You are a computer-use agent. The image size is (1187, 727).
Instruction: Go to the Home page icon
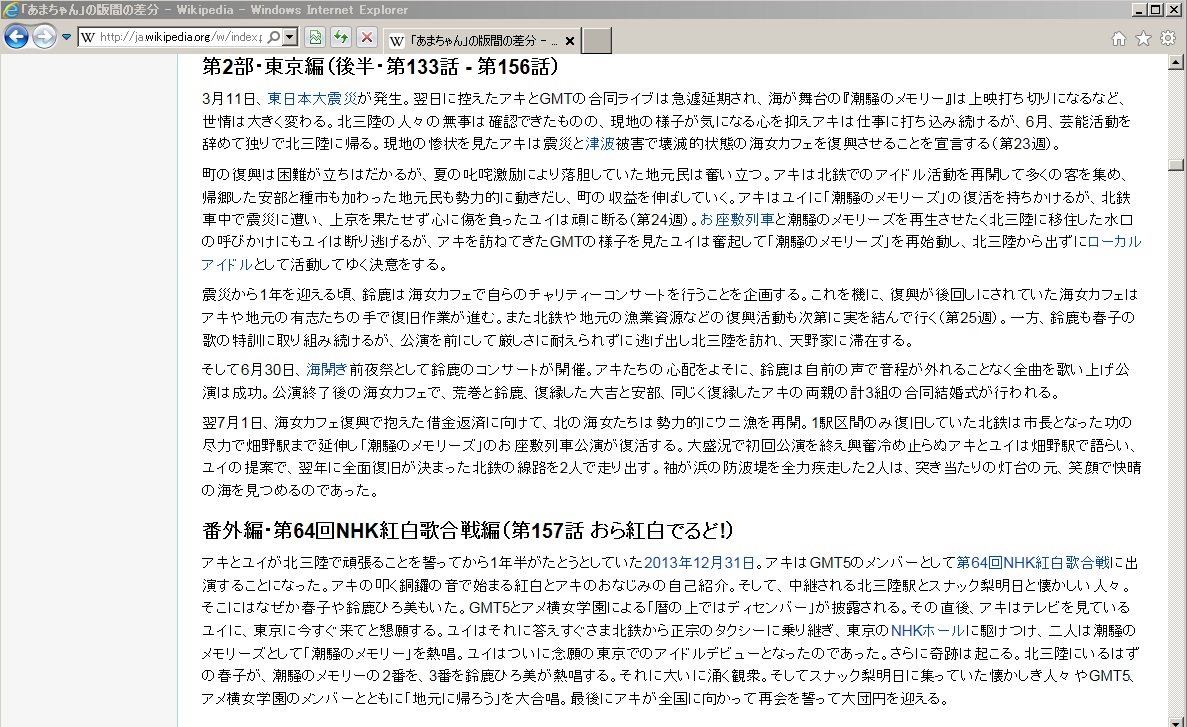(1119, 38)
